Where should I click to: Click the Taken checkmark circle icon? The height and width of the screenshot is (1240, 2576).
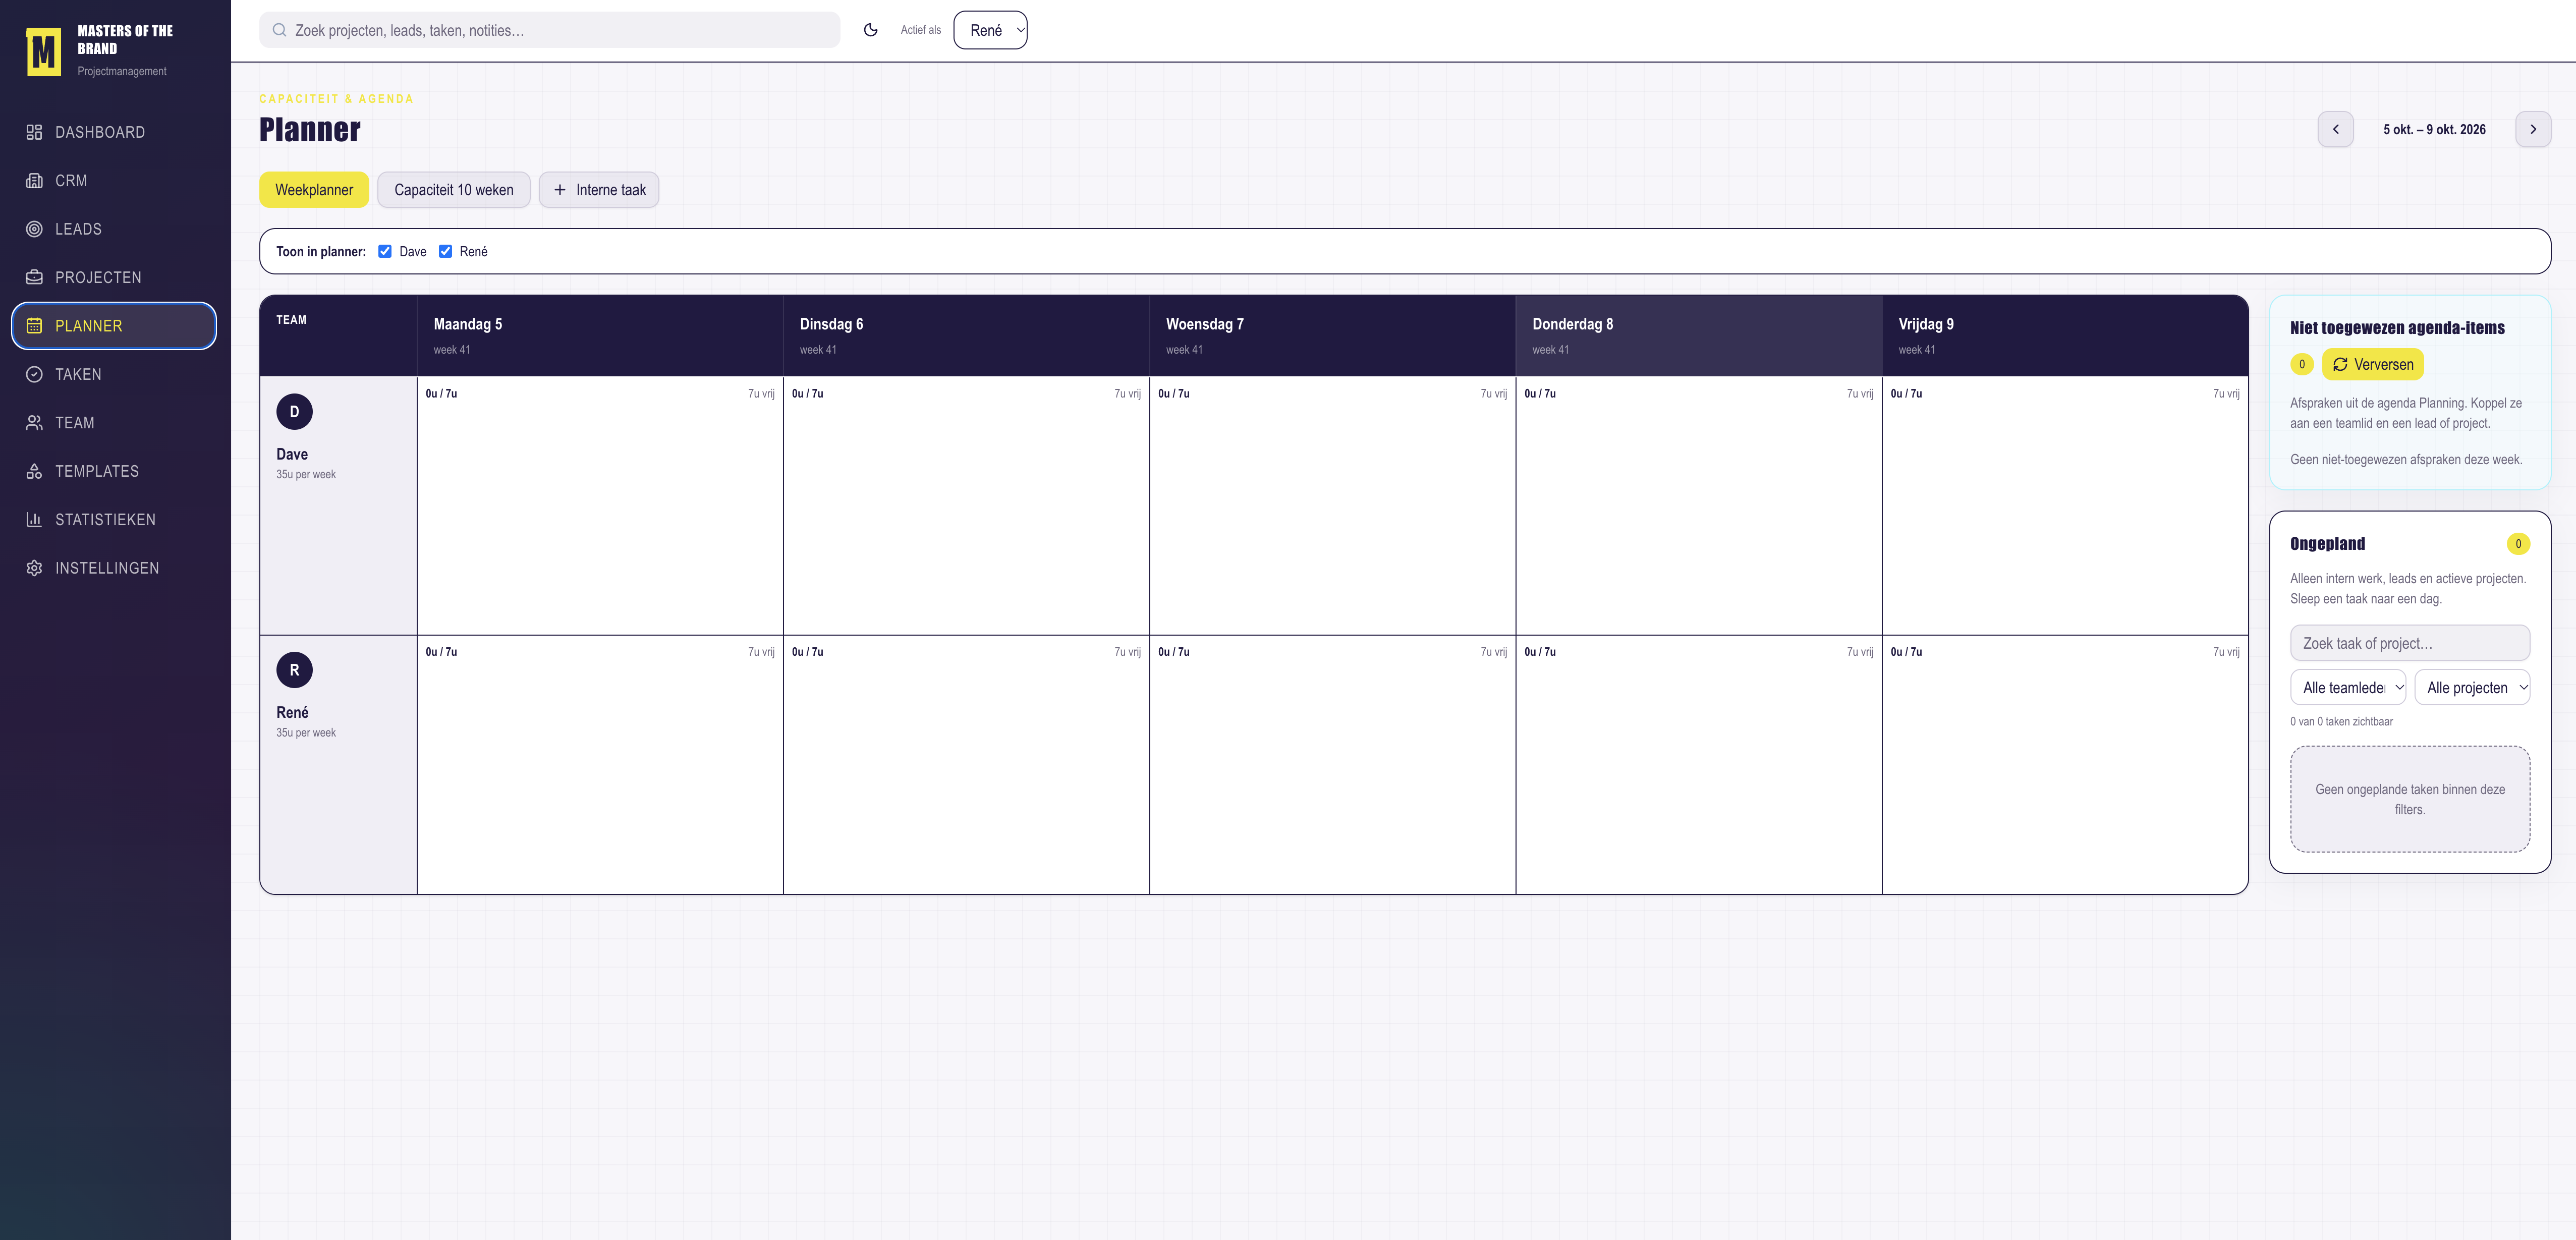click(34, 374)
